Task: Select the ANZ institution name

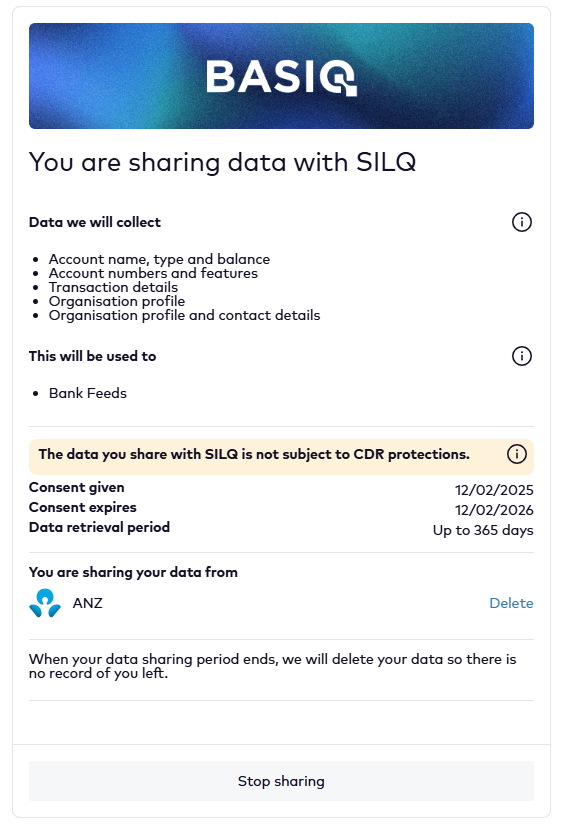Action: (87, 603)
